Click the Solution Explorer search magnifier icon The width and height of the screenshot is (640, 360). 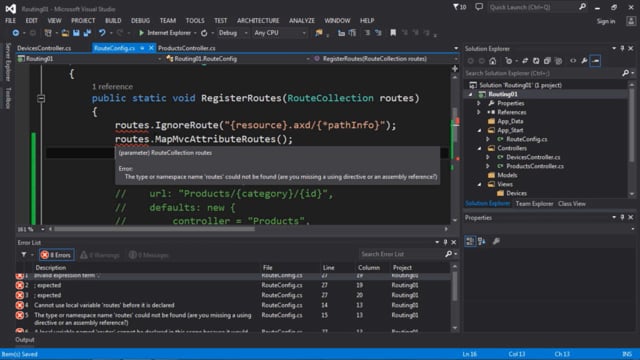tap(625, 73)
